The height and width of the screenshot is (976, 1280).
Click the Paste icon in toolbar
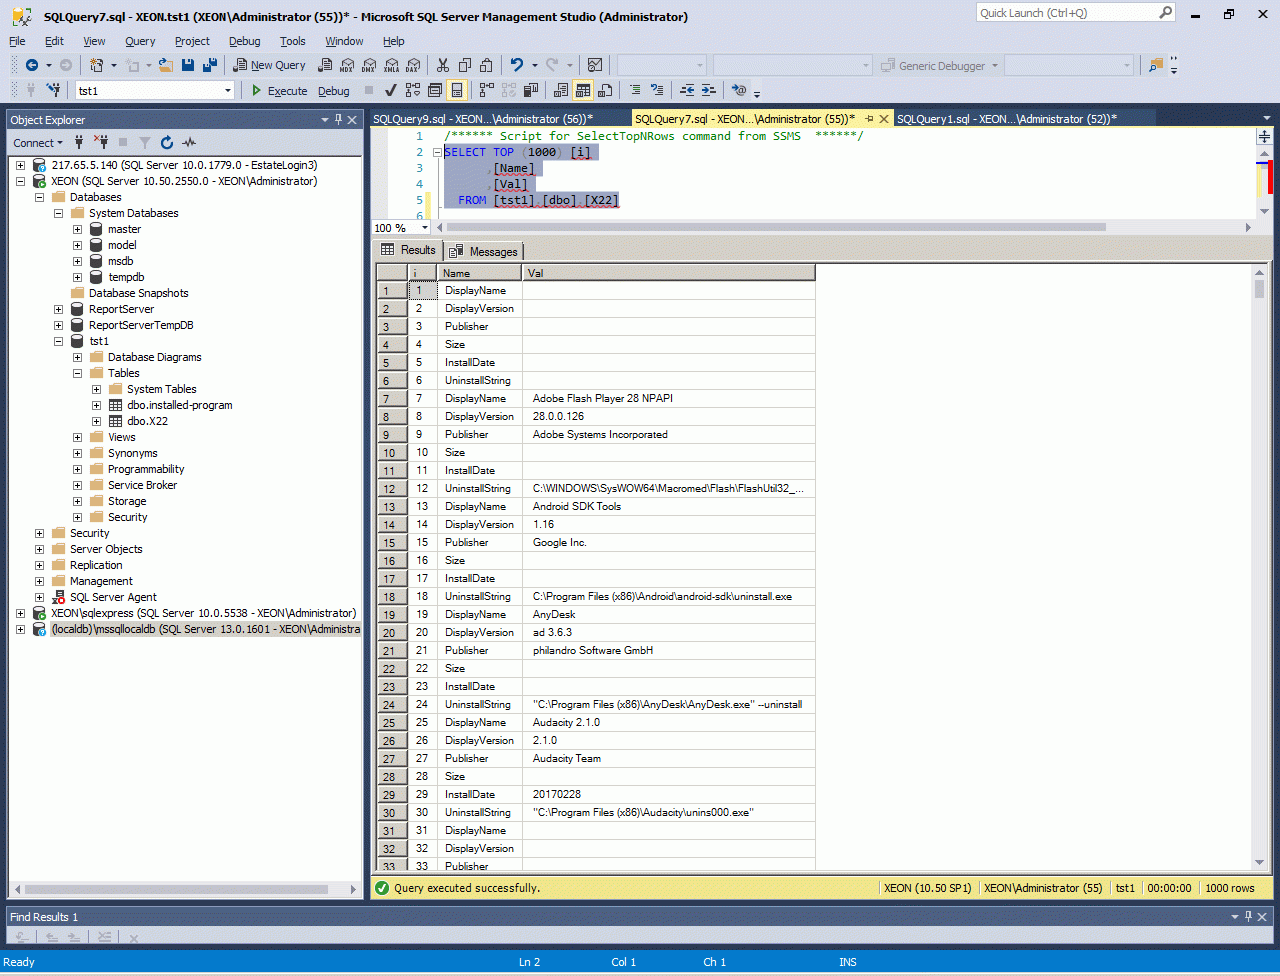tap(487, 65)
